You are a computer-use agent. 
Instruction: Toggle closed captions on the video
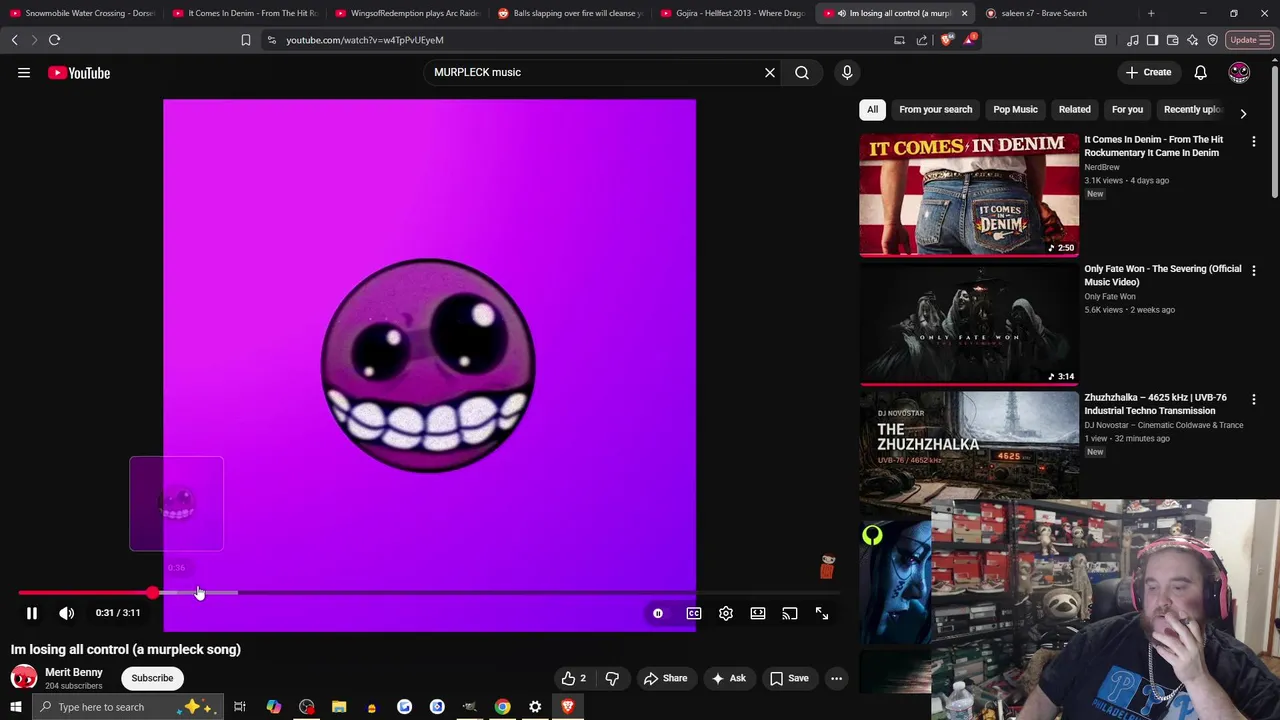(694, 613)
